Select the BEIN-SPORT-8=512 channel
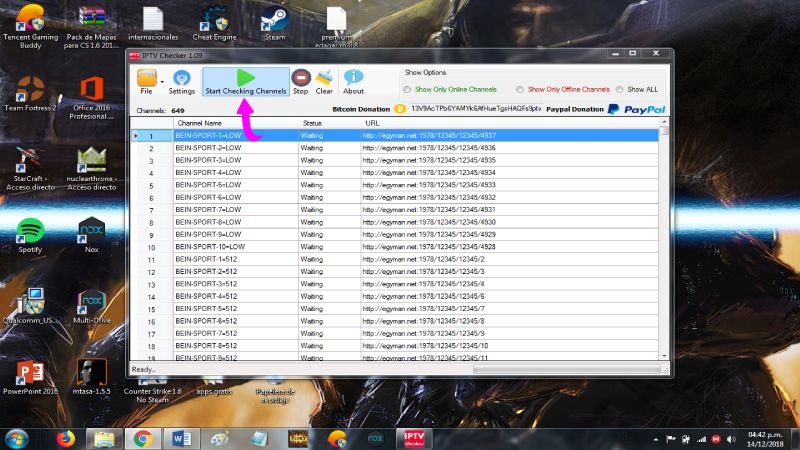Viewport: 800px width, 450px height. [206, 345]
